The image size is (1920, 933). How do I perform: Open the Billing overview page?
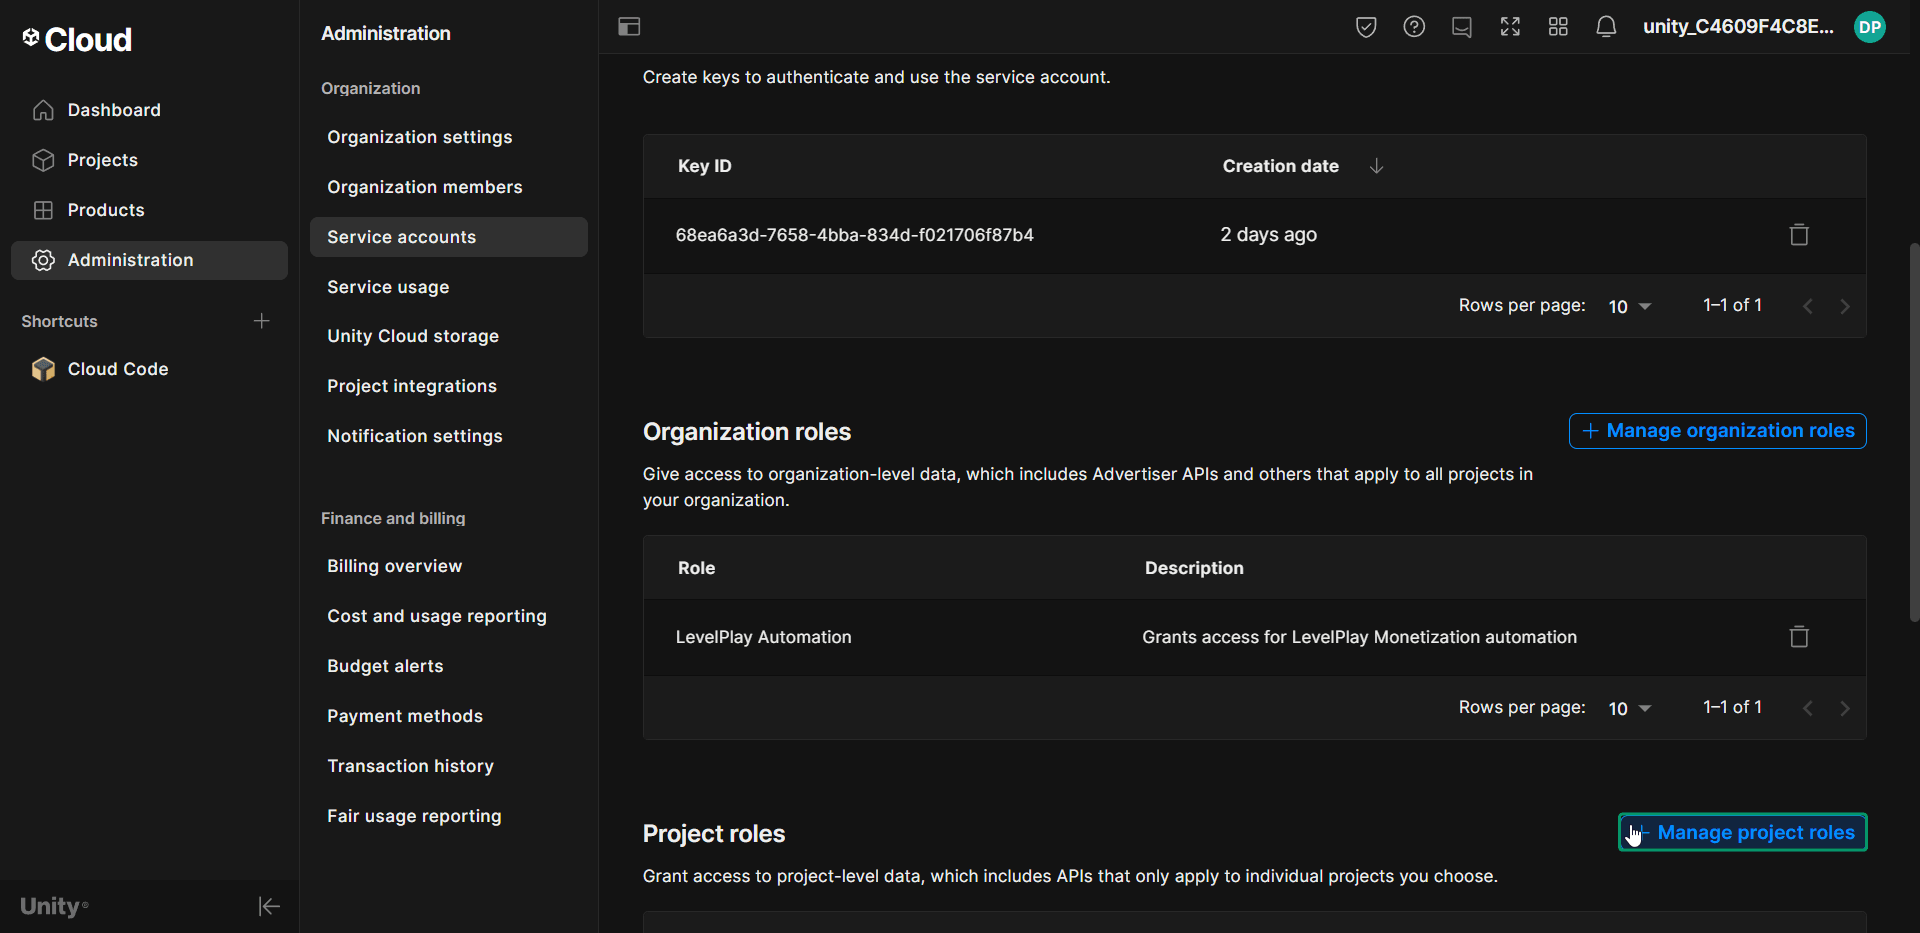point(394,565)
